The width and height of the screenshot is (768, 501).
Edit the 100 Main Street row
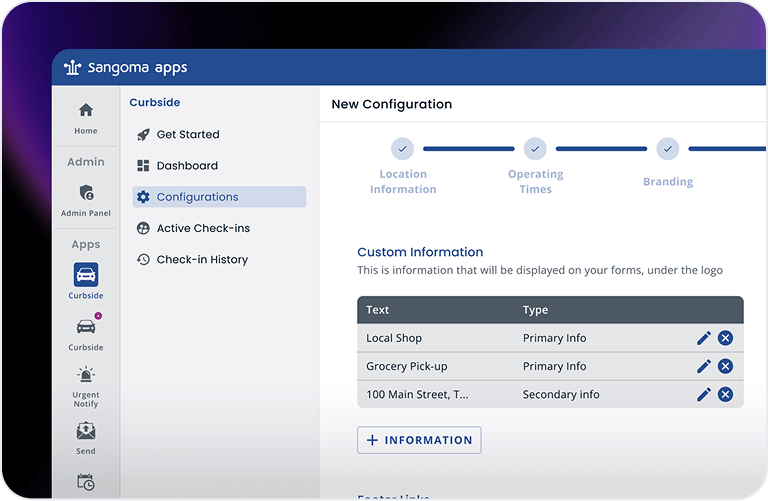point(704,394)
